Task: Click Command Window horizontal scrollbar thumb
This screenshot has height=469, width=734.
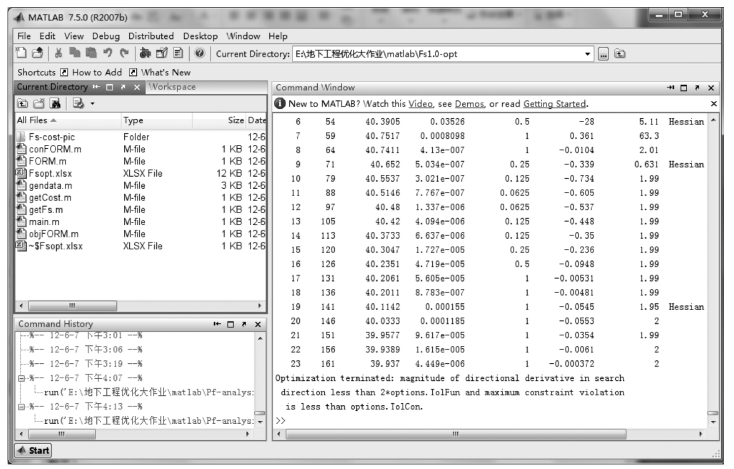Action: 456,434
